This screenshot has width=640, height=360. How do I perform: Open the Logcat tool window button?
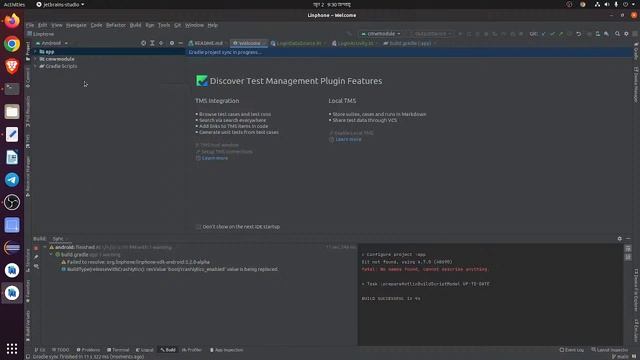[145, 350]
